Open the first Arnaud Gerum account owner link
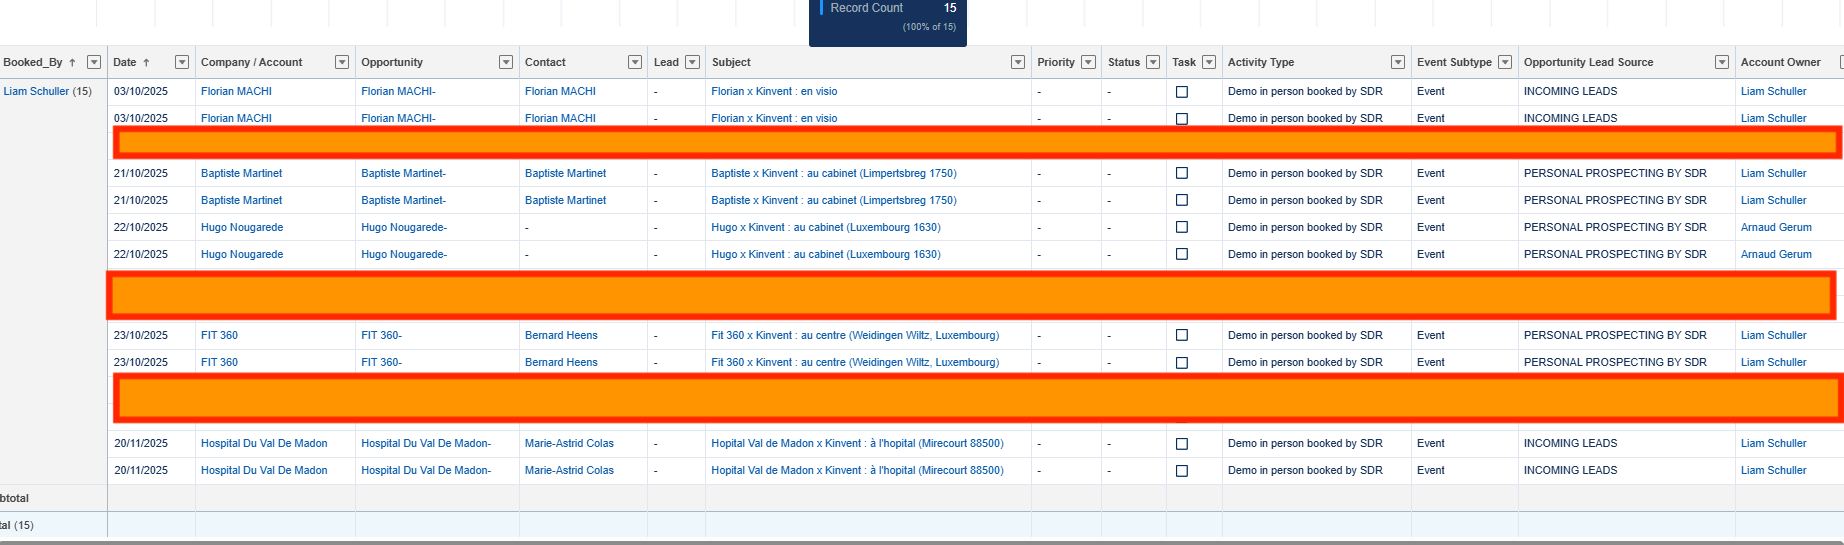Viewport: 1844px width, 545px height. (x=1776, y=227)
